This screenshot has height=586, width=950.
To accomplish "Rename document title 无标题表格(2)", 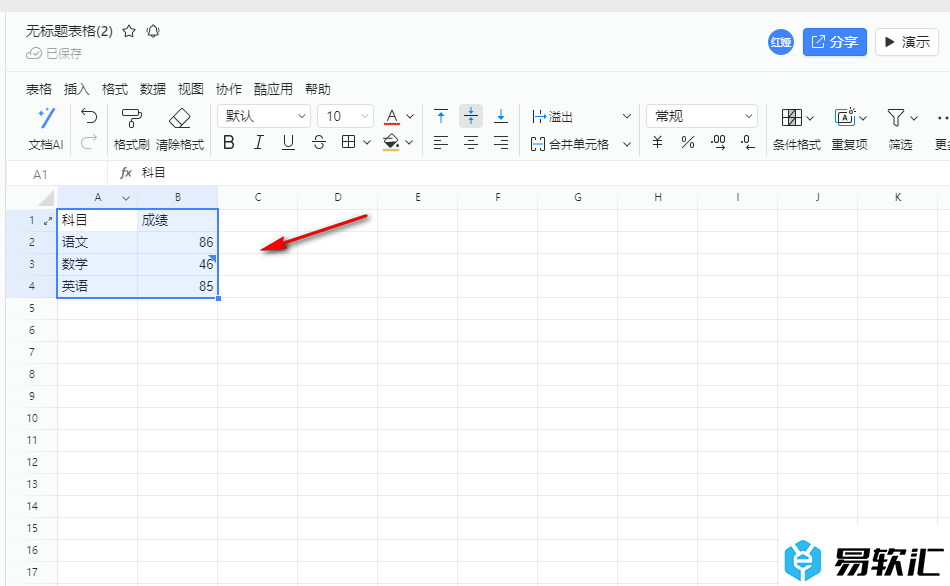I will (x=69, y=32).
